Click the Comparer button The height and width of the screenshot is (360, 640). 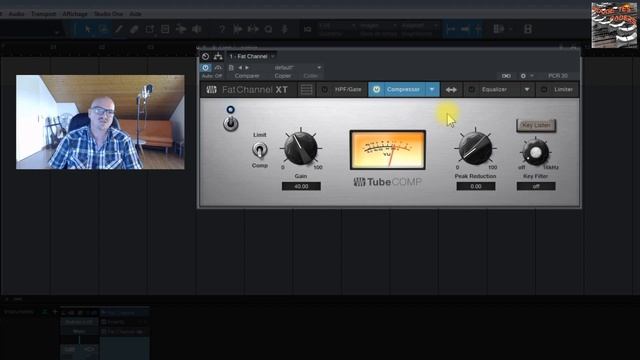(x=247, y=76)
